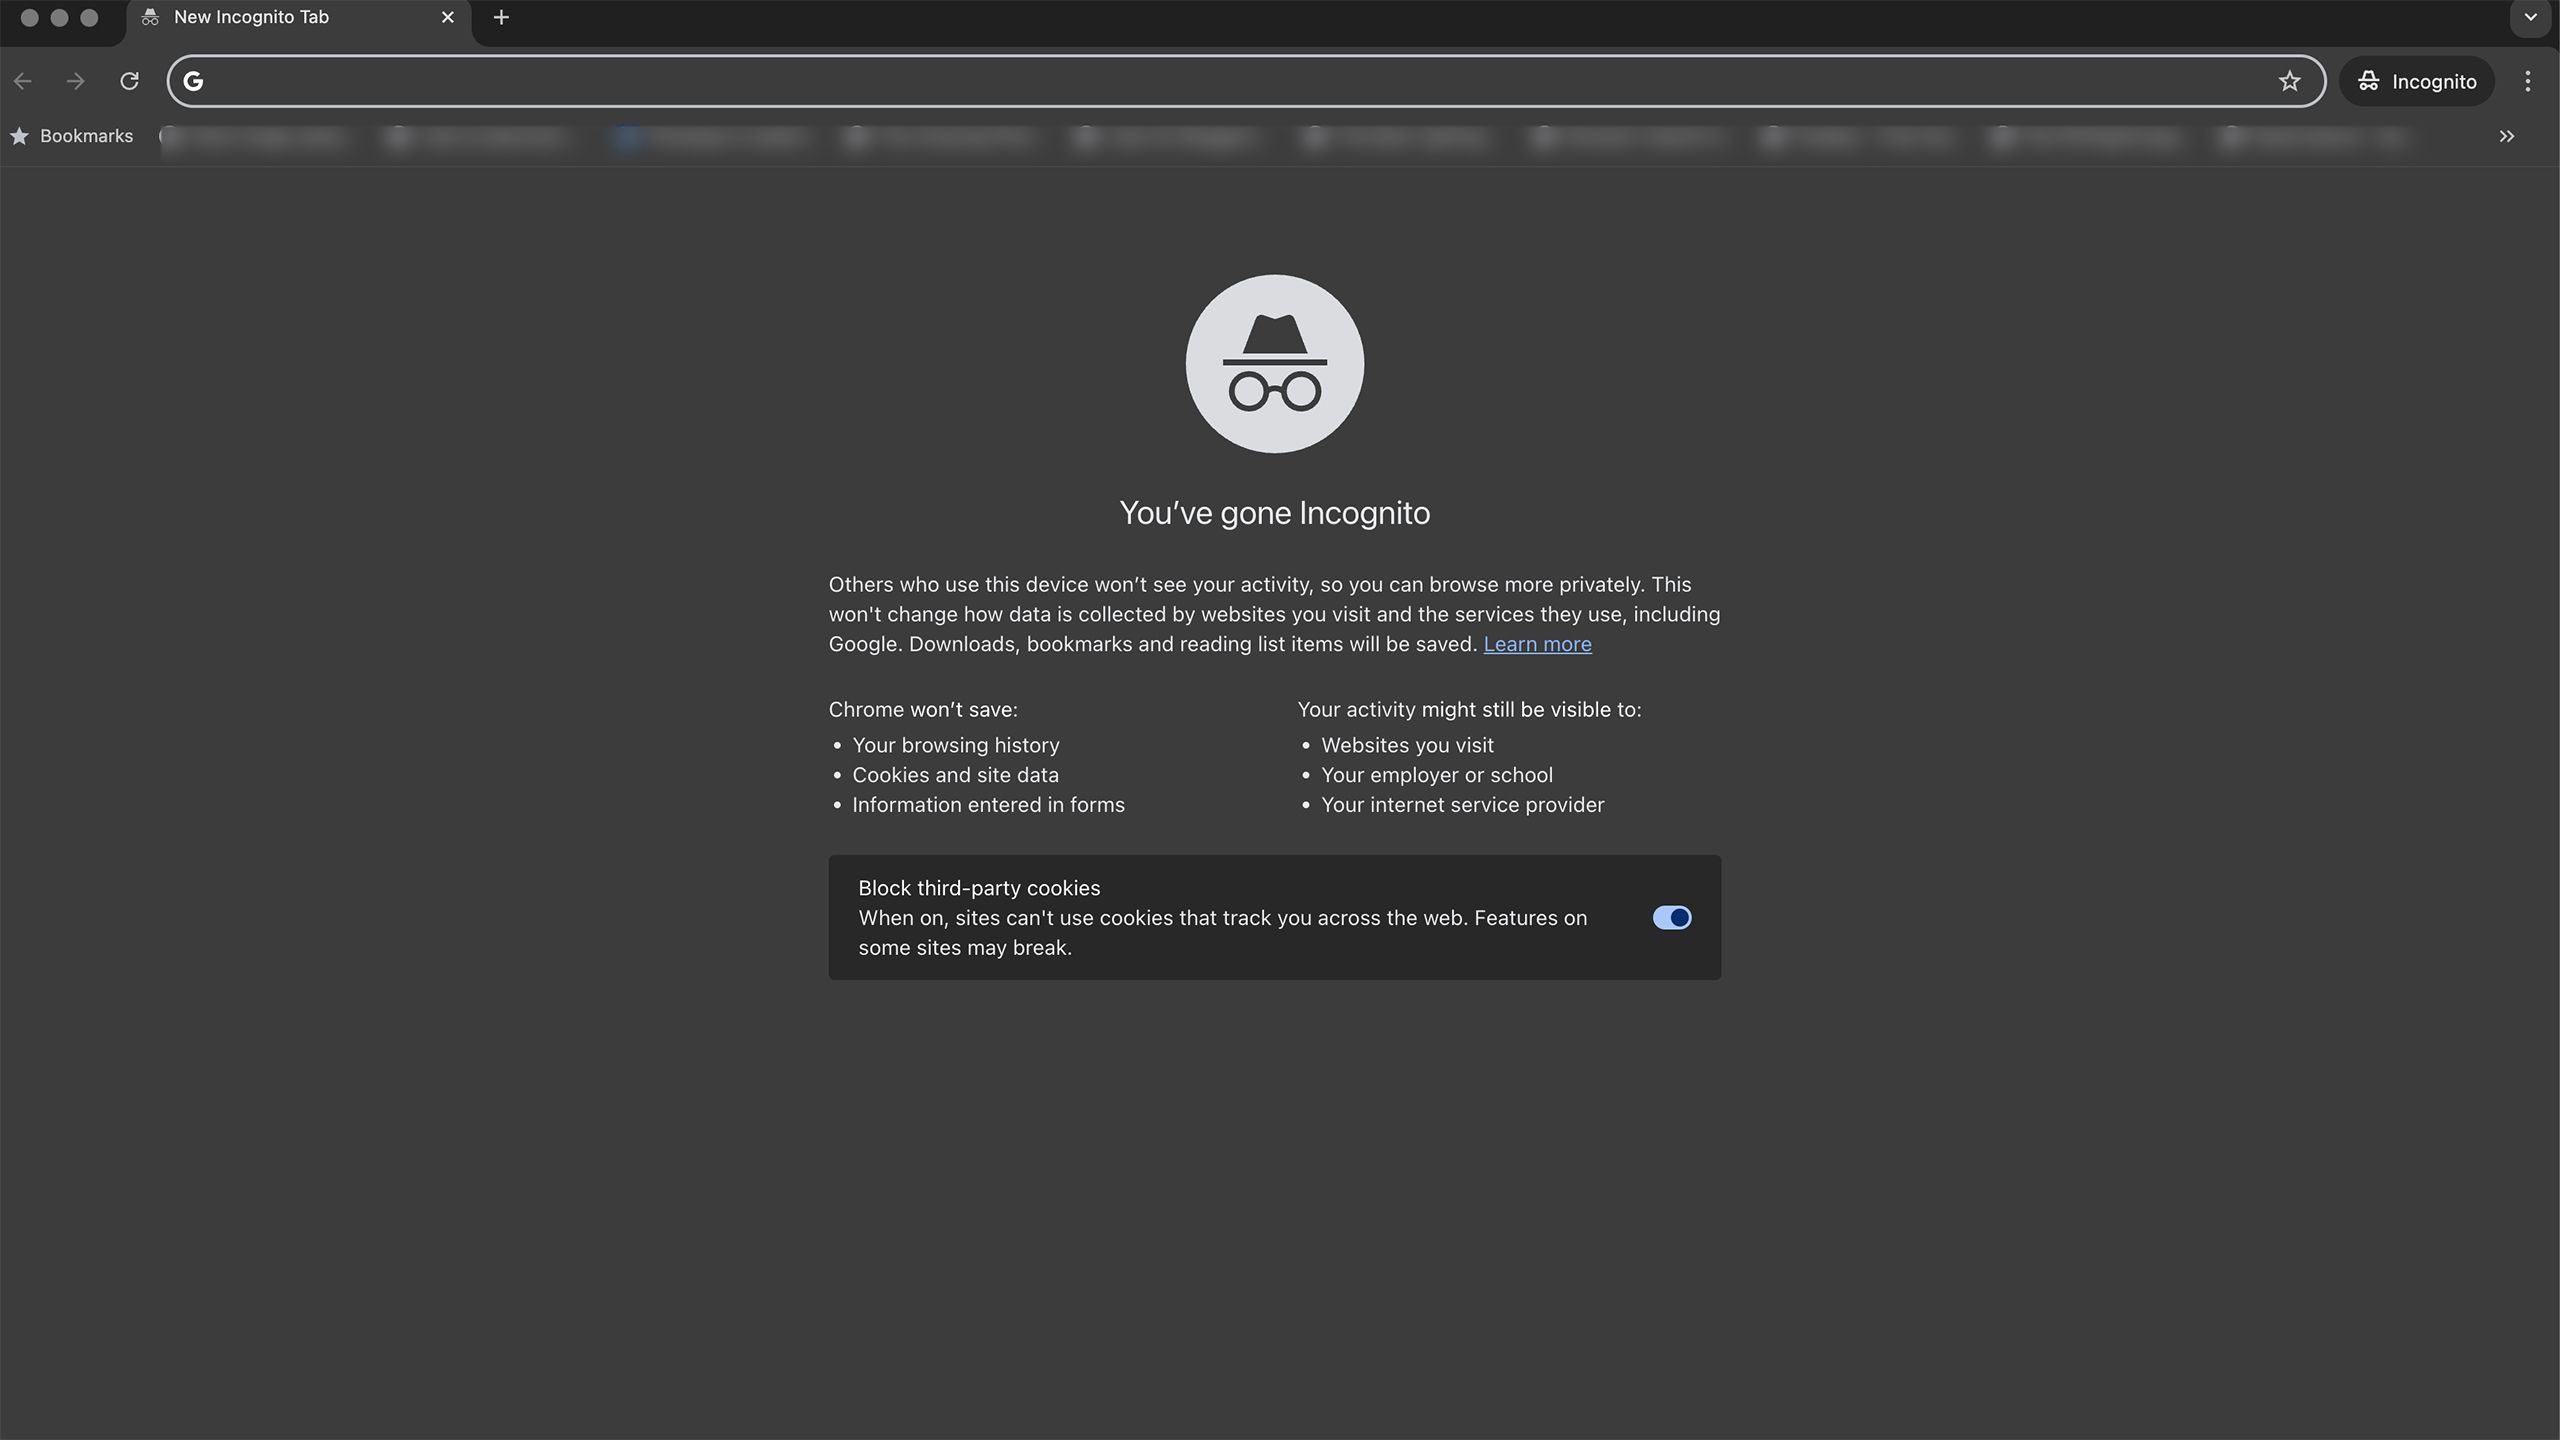Expand the bookmarks bar overflow chevron
Image resolution: width=2560 pixels, height=1440 pixels.
coord(2507,135)
